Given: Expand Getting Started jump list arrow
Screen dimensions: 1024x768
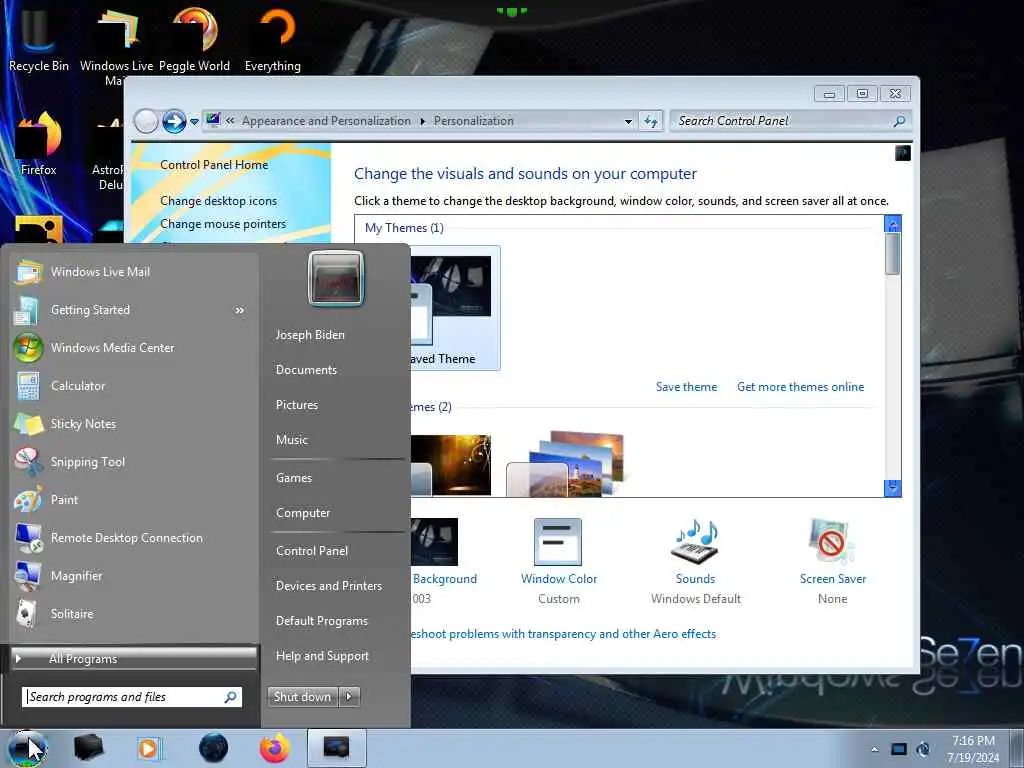Looking at the screenshot, I should tap(240, 310).
